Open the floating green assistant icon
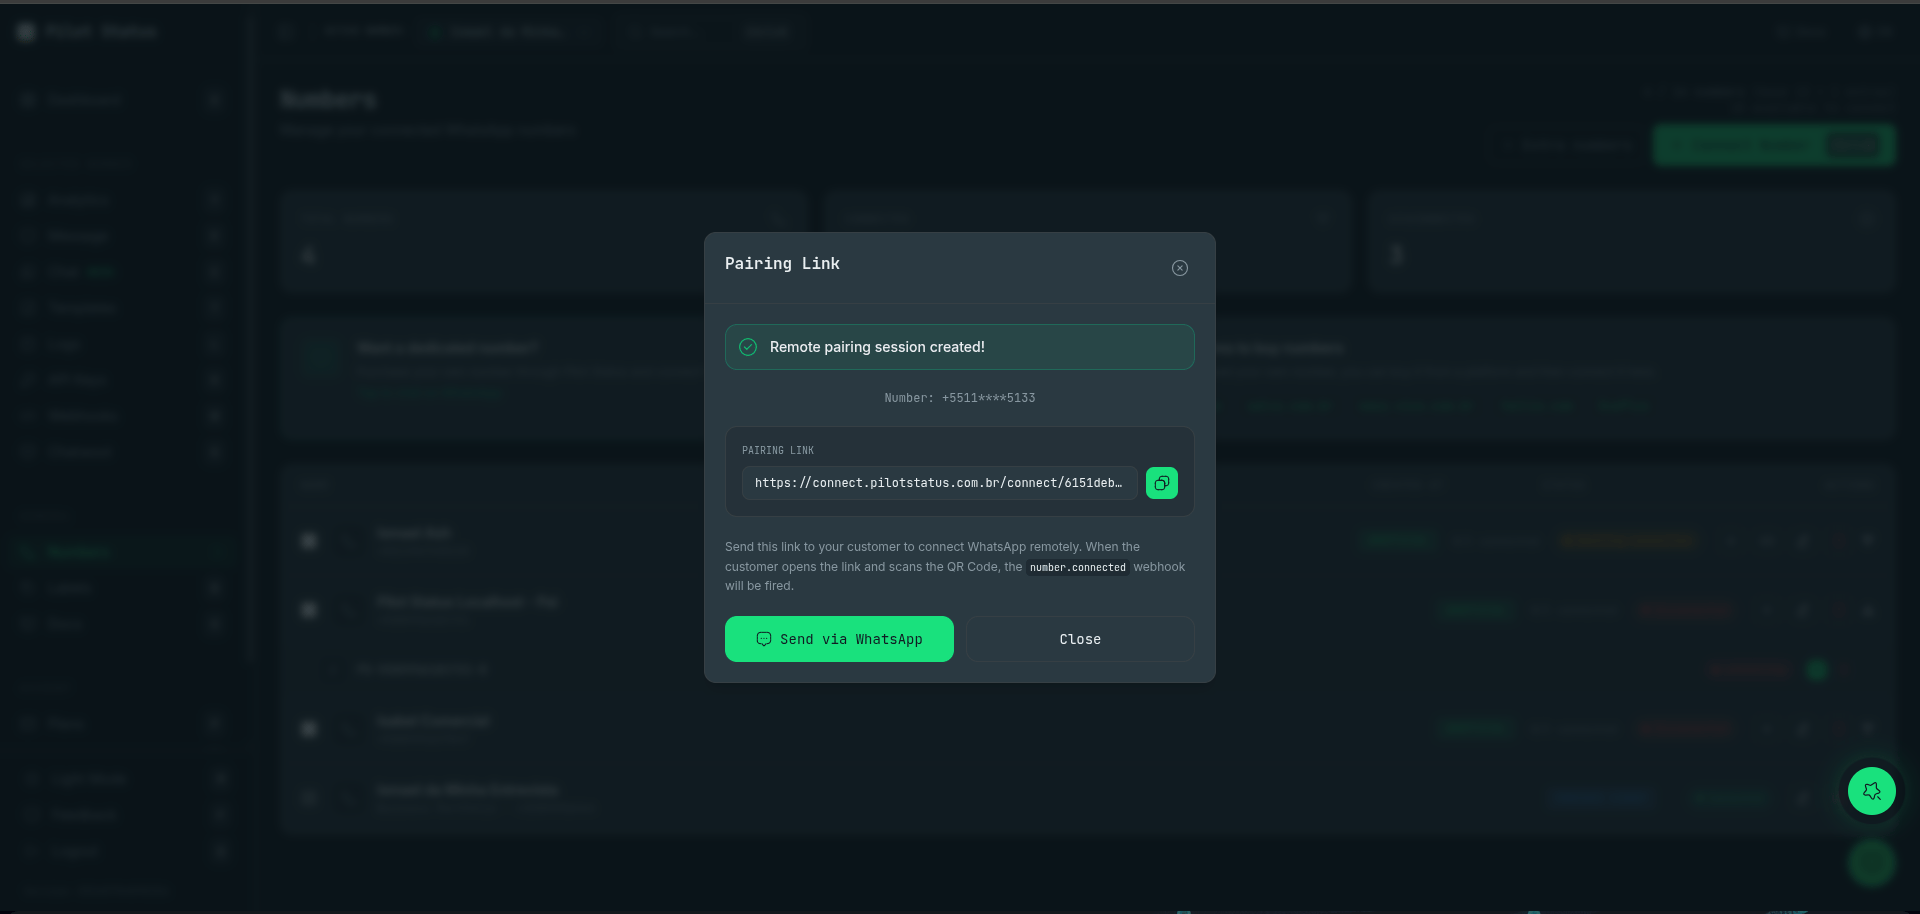The width and height of the screenshot is (1920, 914). 1872,791
